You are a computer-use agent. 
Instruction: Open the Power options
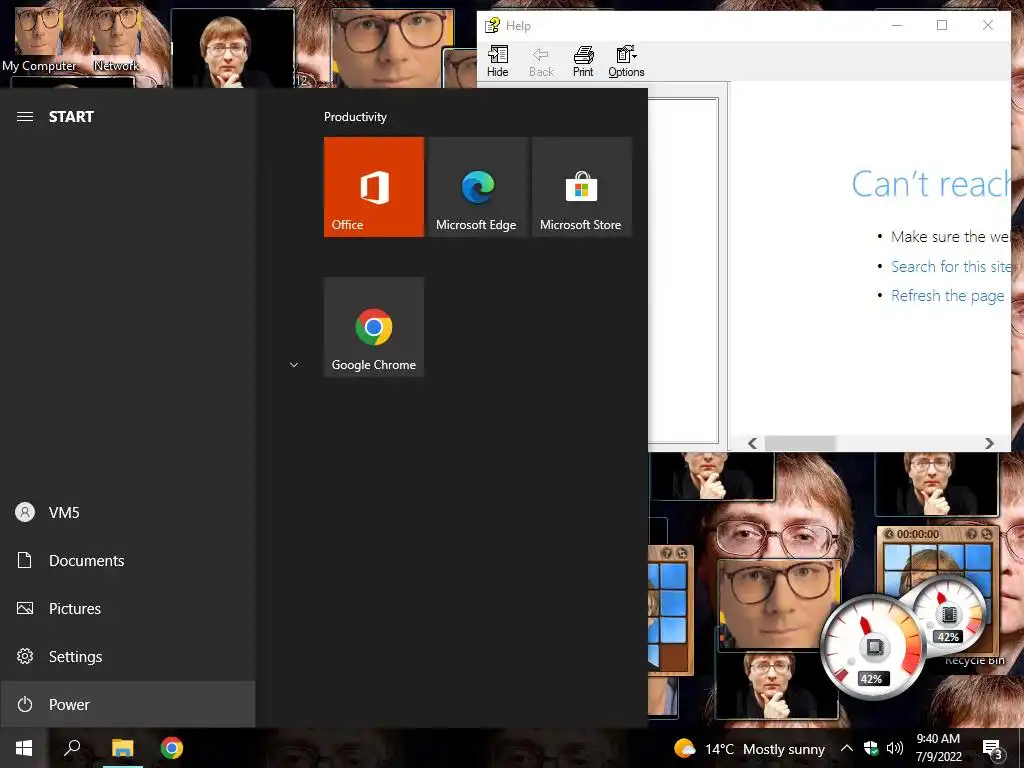click(x=127, y=705)
